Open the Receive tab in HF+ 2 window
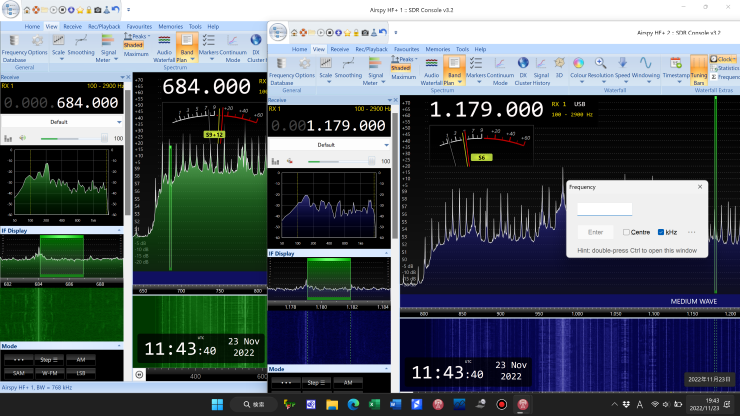 tap(339, 49)
